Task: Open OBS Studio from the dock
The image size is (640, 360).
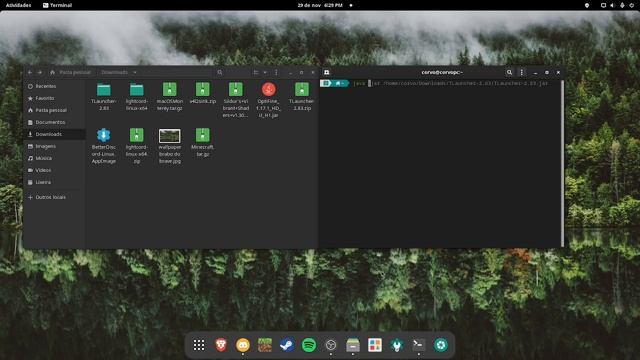Action: coord(331,345)
